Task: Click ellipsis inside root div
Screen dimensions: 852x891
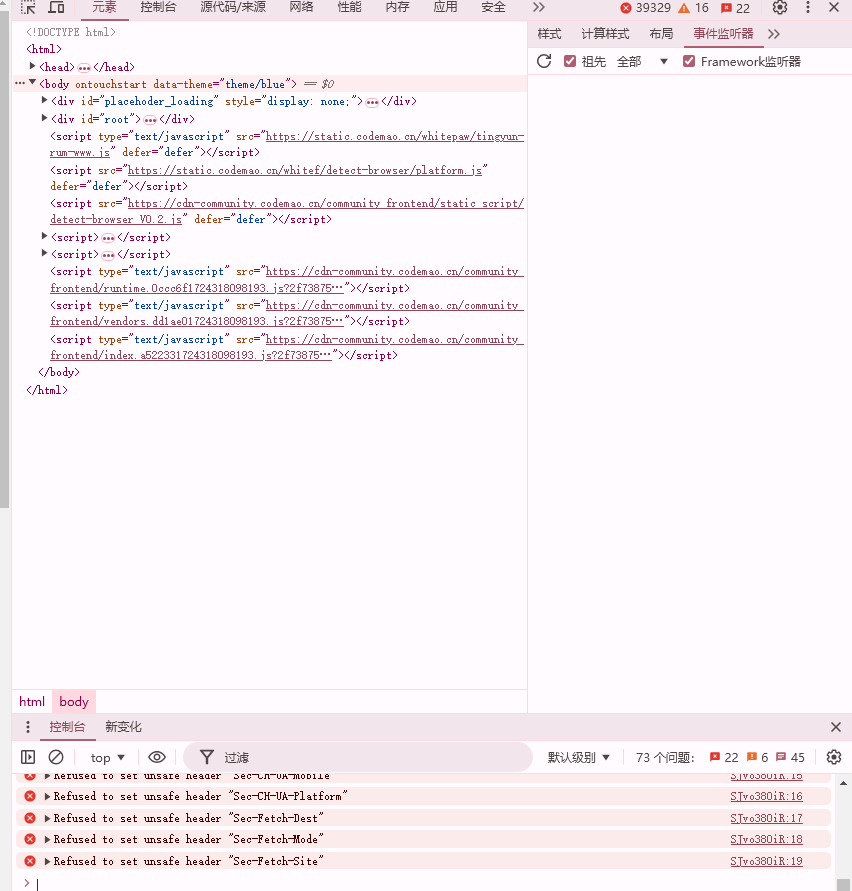Action: point(150,120)
